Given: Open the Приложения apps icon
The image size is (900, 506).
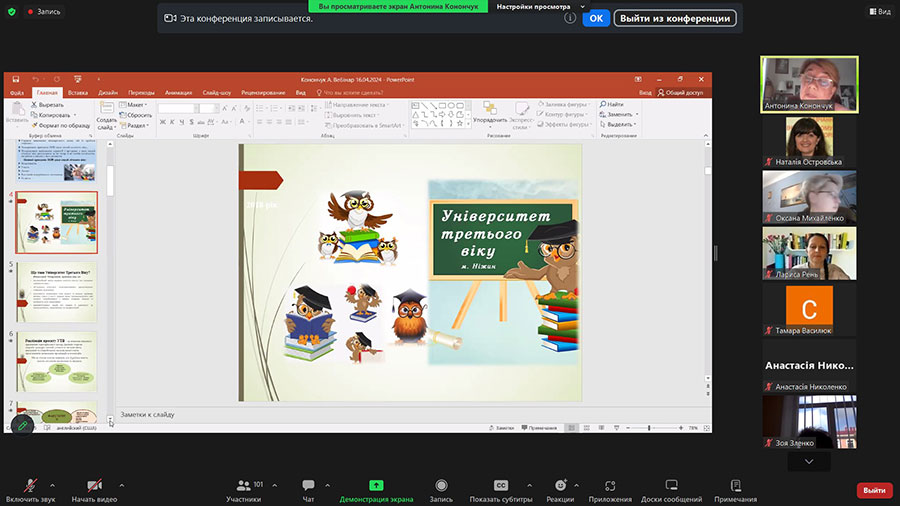Looking at the screenshot, I should 610,486.
